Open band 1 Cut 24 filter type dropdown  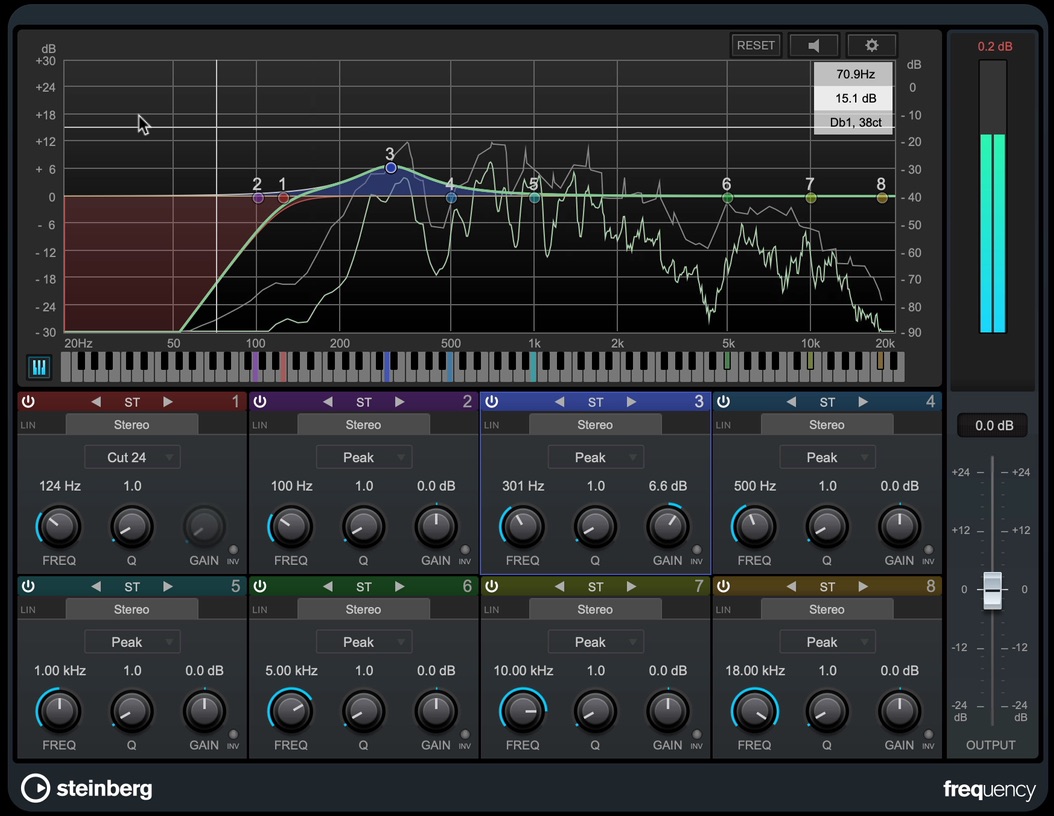click(x=132, y=457)
